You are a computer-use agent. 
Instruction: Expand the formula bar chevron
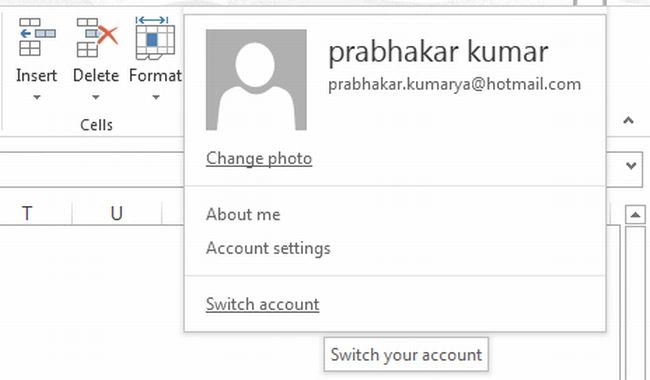[631, 166]
